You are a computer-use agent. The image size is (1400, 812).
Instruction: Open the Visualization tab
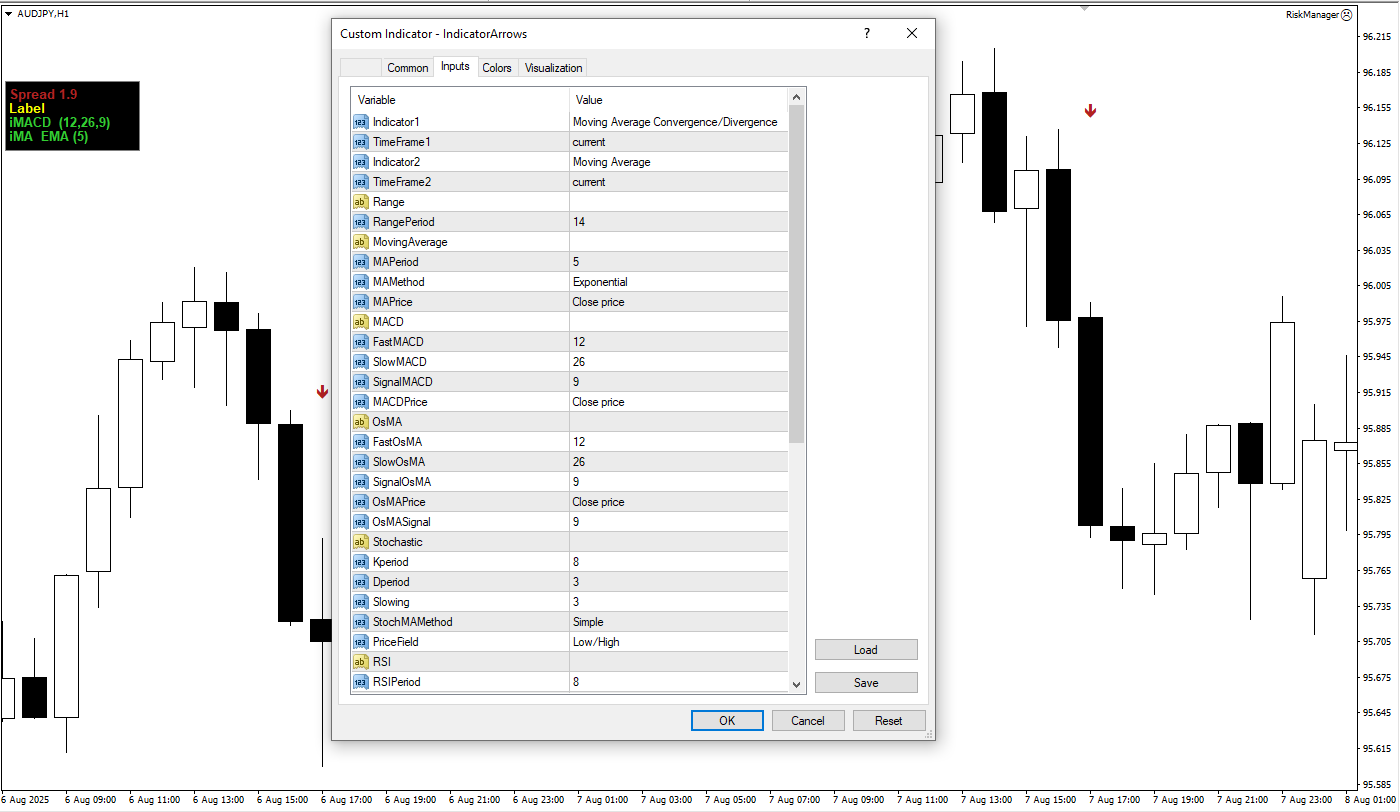point(552,67)
